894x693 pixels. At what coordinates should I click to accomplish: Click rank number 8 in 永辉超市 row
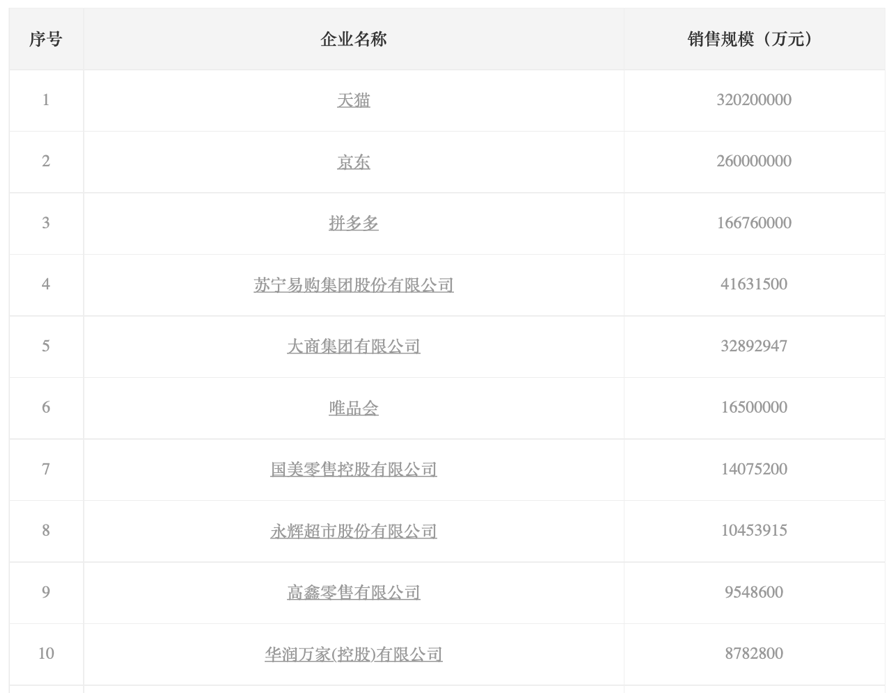click(x=46, y=530)
